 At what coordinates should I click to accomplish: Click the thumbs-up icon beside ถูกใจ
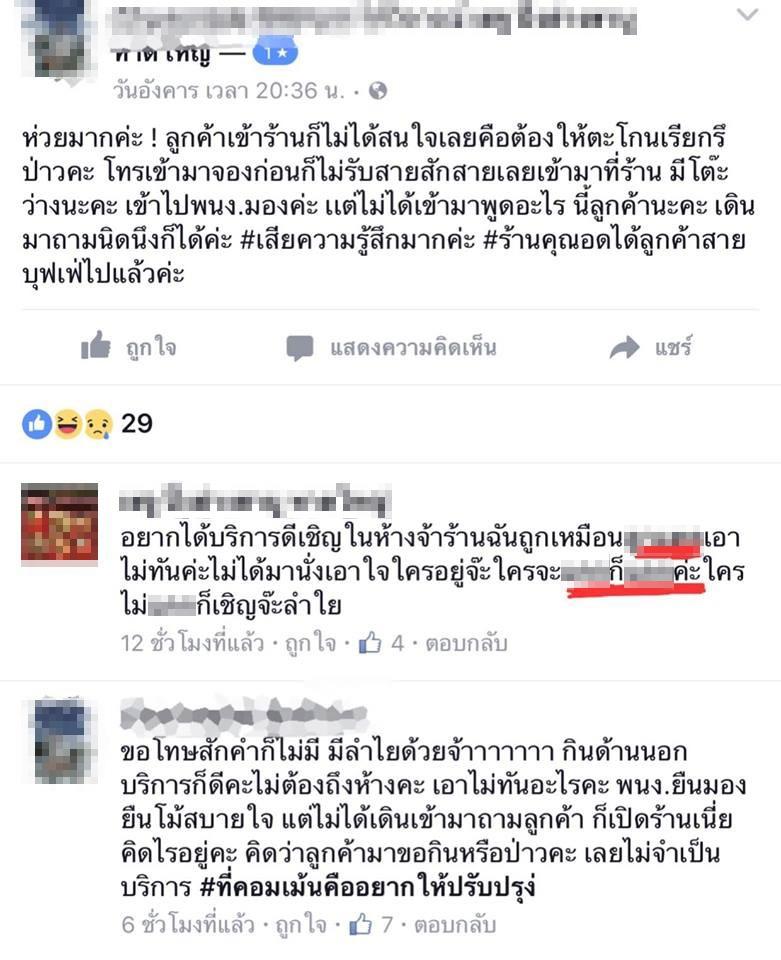tap(95, 346)
